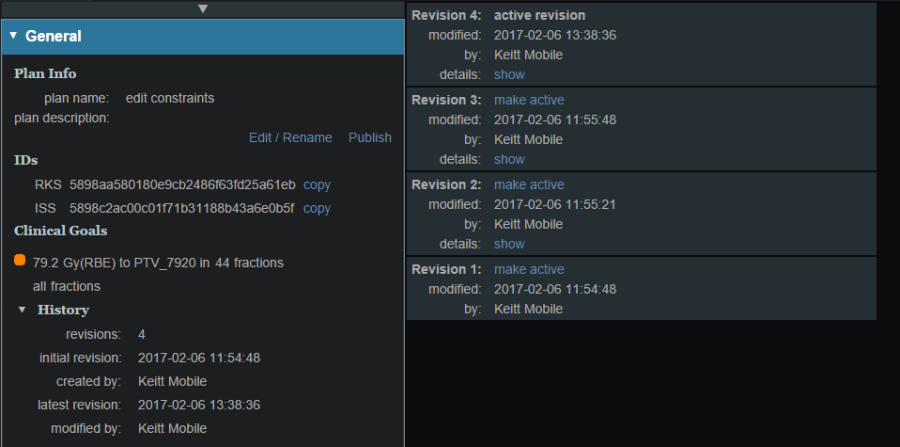Copy the ISS ID
900x447 pixels.
point(317,209)
